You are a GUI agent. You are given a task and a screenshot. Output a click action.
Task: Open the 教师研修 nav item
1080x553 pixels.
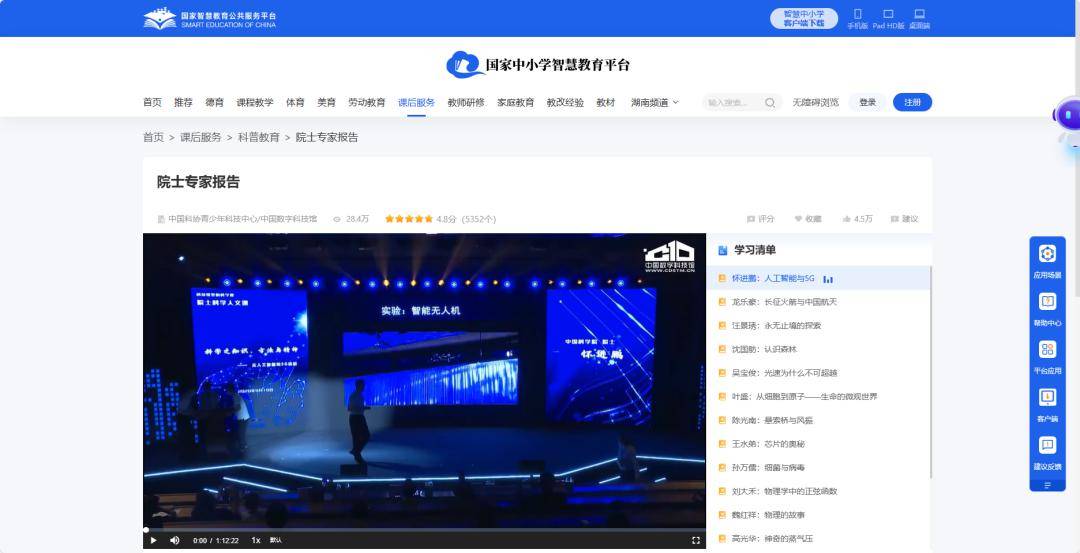pyautogui.click(x=466, y=103)
